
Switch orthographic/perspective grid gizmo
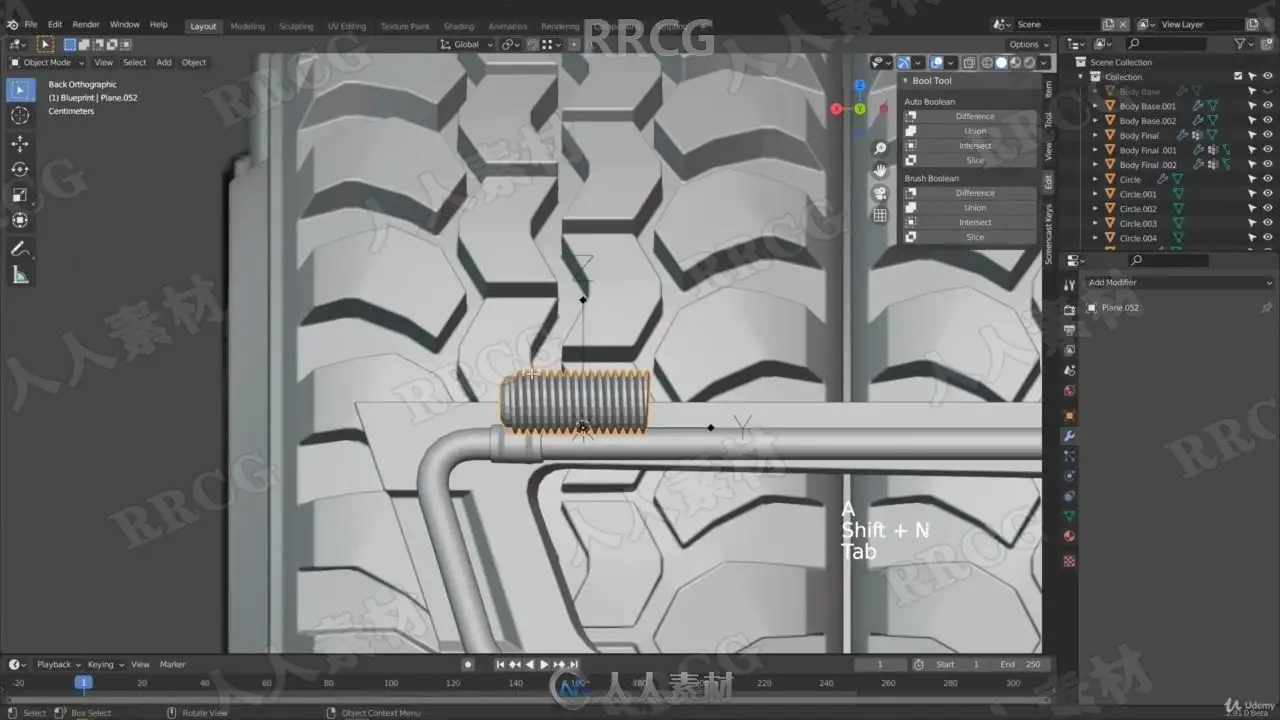coord(880,215)
